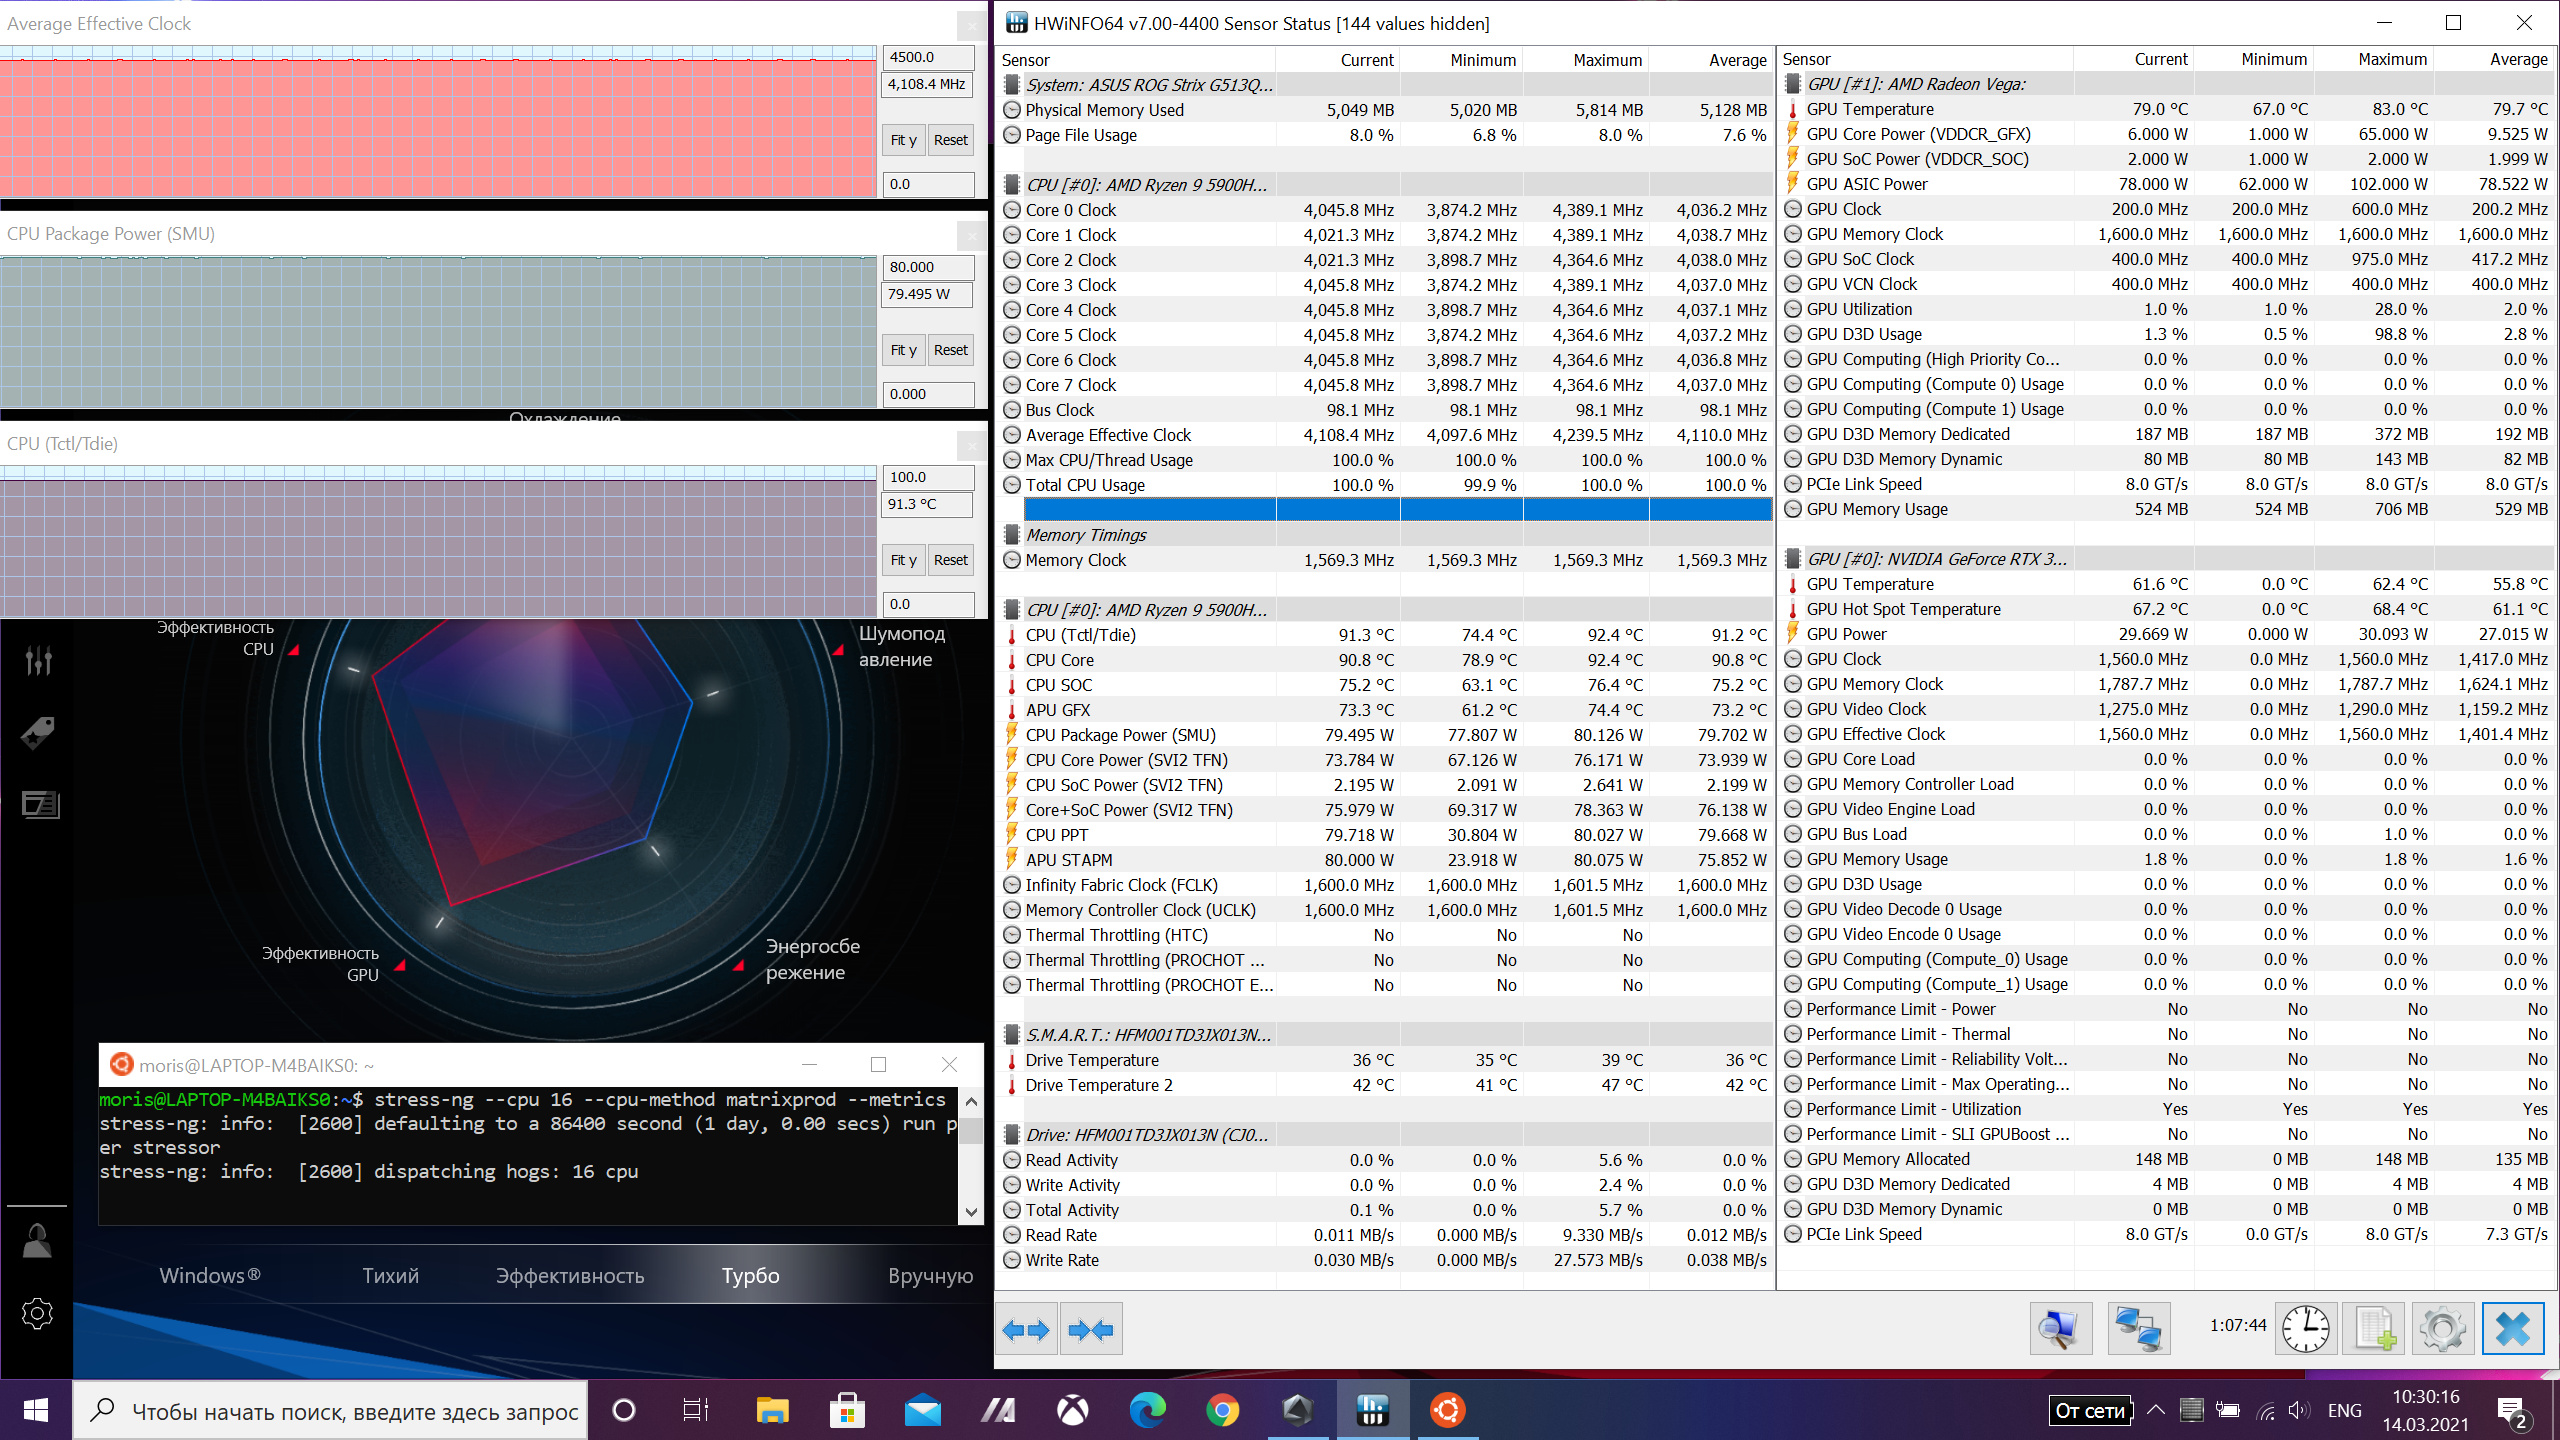Screen dimensions: 2560x1440
Task: Show hidden system tray icons chevron
Action: click(2155, 1410)
